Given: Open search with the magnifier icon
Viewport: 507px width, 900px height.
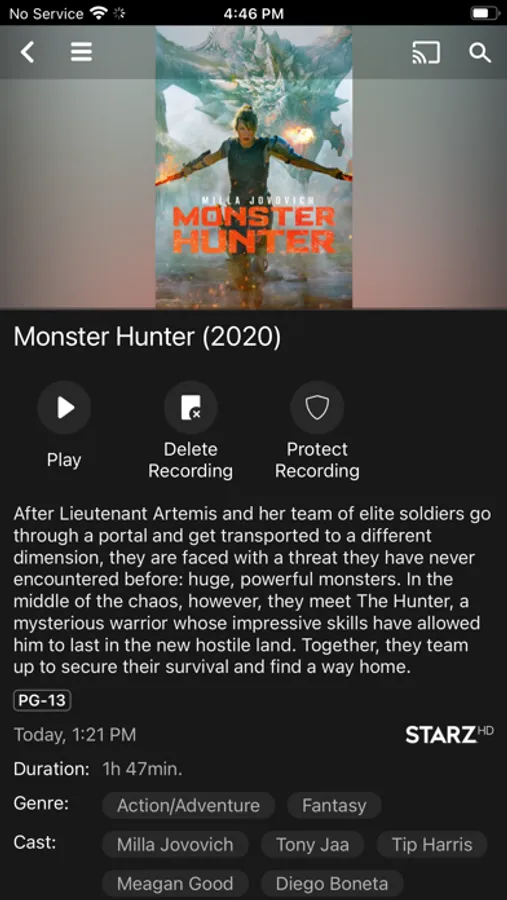Looking at the screenshot, I should point(479,52).
